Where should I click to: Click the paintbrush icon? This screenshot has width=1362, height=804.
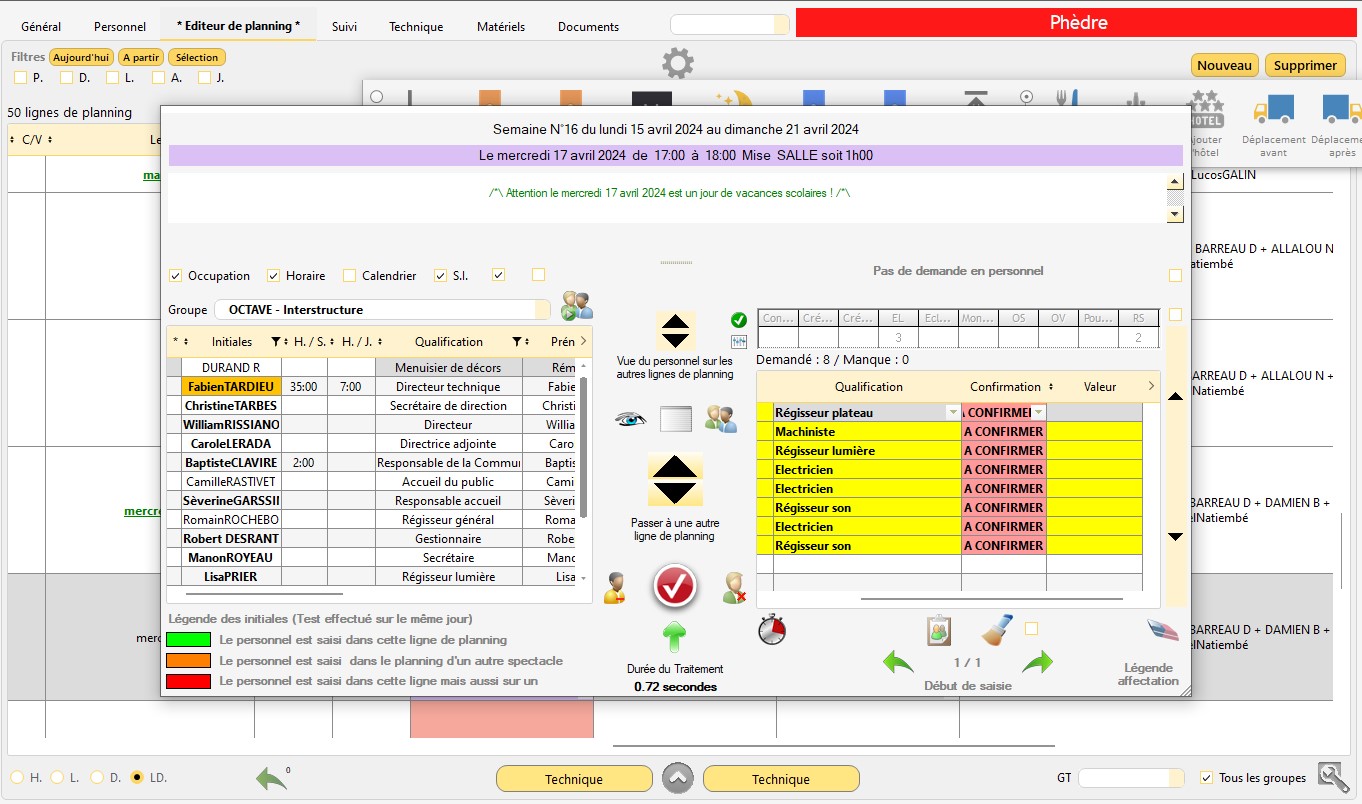pyautogui.click(x=997, y=630)
